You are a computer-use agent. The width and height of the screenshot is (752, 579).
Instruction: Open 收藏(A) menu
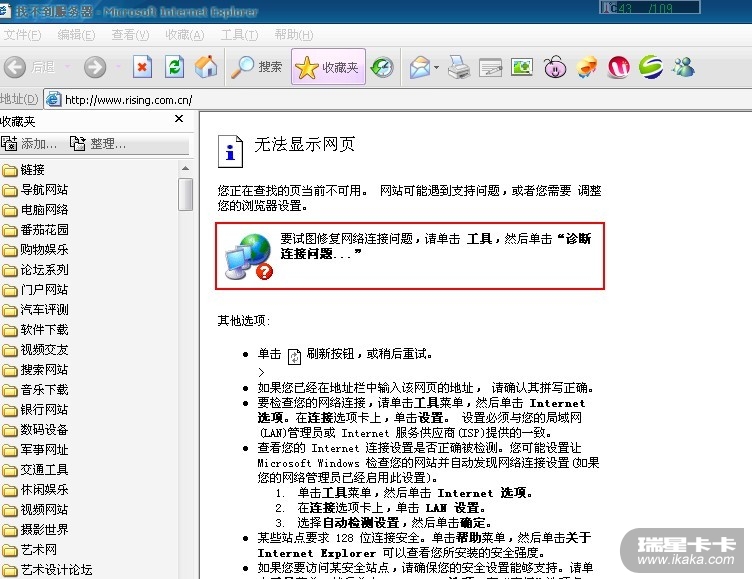[185, 35]
